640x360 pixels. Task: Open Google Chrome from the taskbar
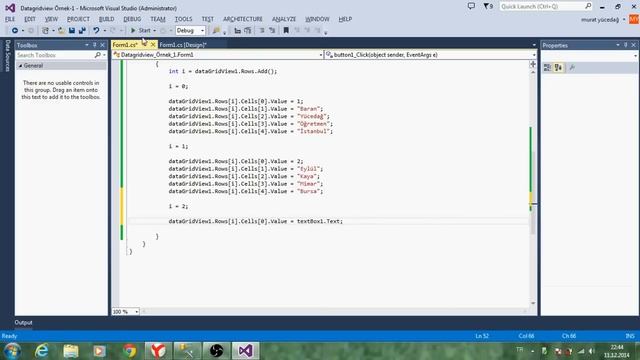(x=129, y=351)
